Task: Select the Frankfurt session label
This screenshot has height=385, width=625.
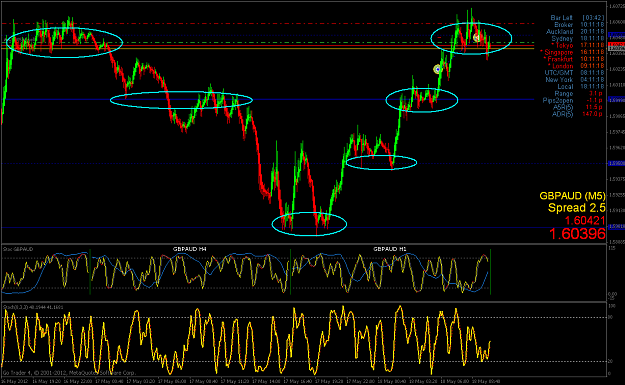Action: coord(558,59)
